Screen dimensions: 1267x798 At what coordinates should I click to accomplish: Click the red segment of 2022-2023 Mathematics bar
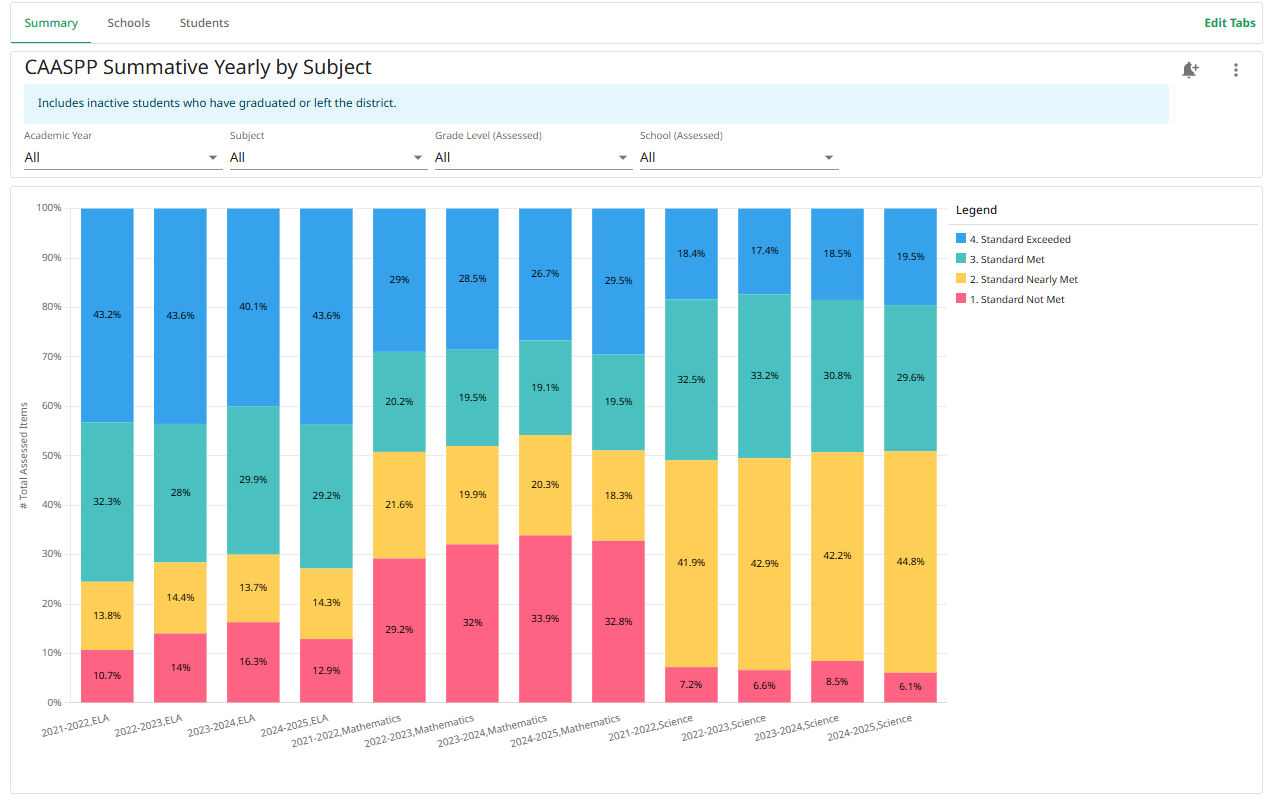(472, 624)
